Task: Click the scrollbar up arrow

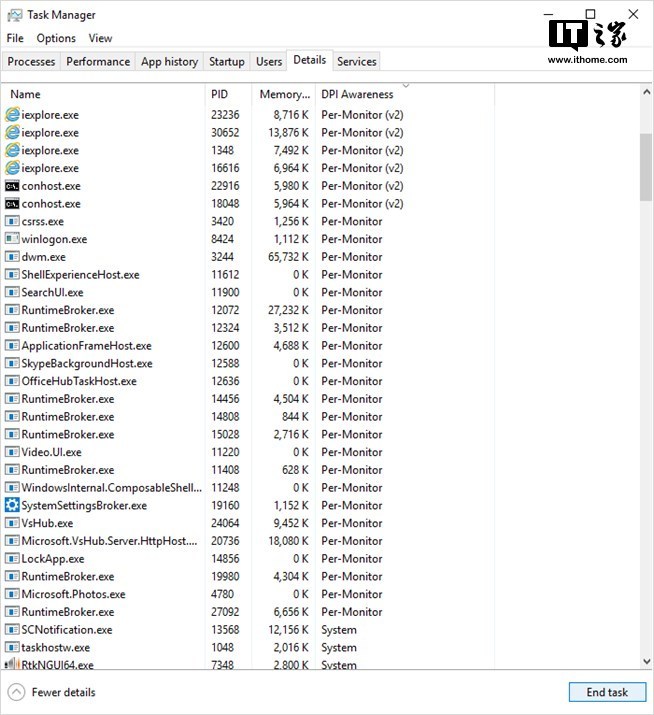Action: coord(646,92)
